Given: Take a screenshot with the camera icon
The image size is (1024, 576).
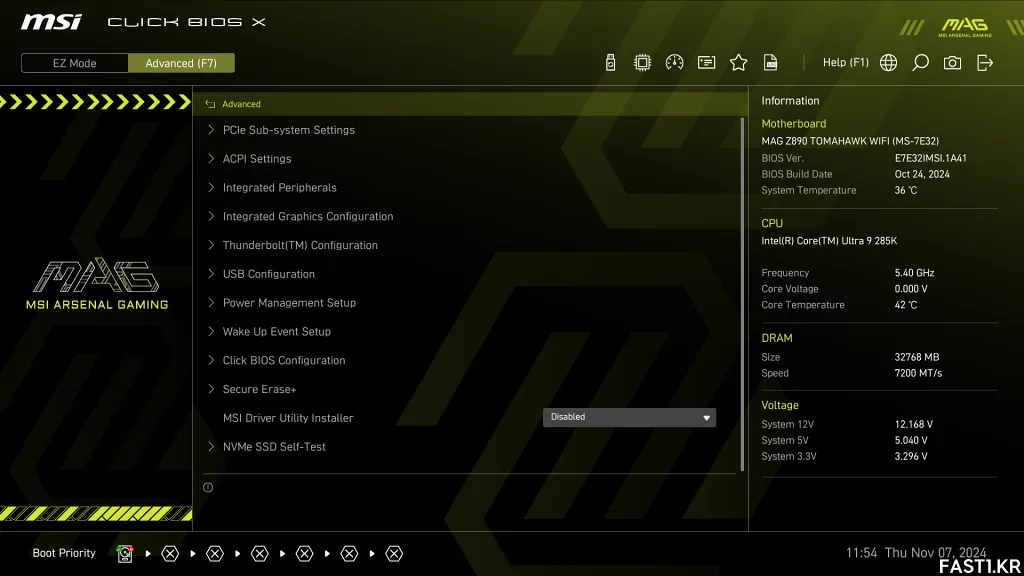Looking at the screenshot, I should click(952, 63).
